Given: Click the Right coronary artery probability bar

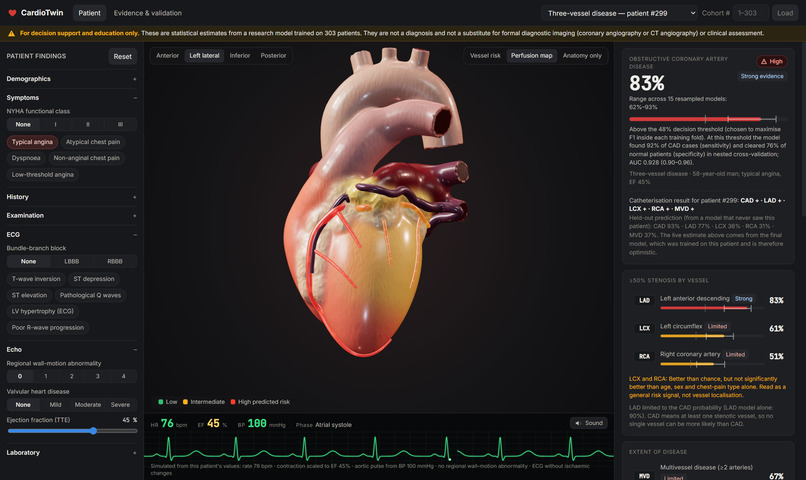Looking at the screenshot, I should coord(711,364).
